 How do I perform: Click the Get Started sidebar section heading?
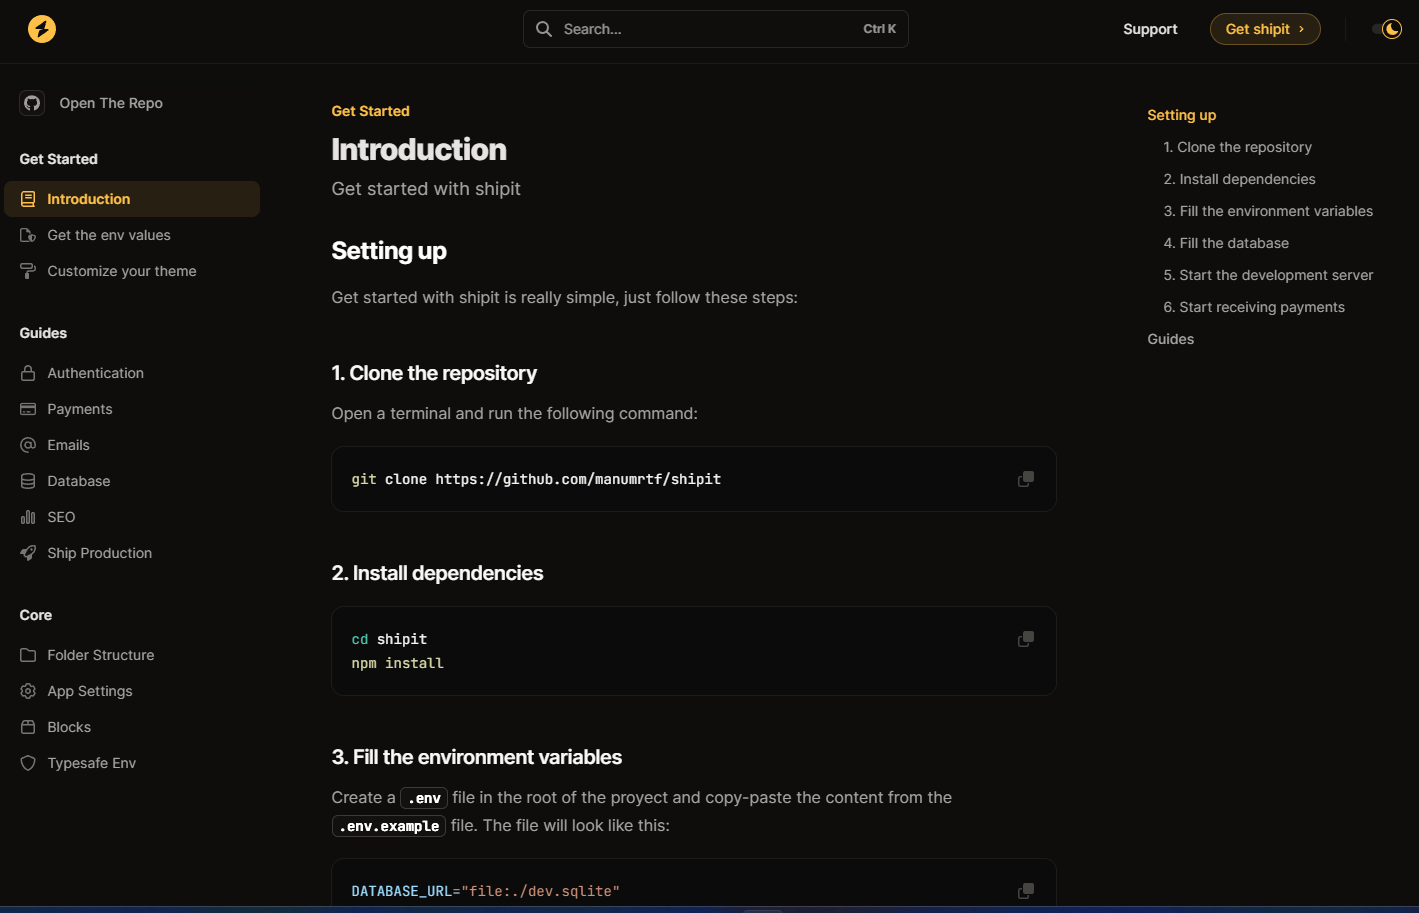point(59,159)
